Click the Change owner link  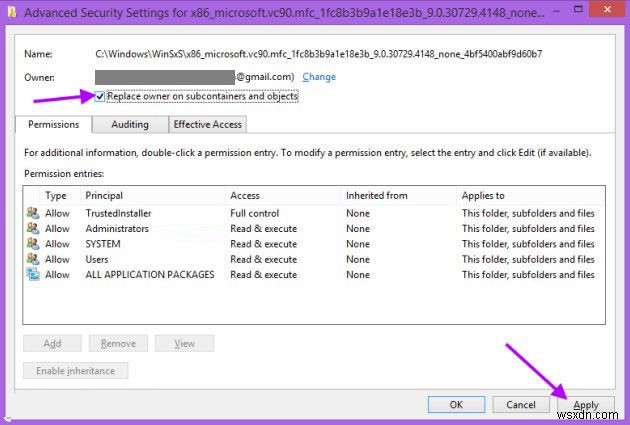319,77
